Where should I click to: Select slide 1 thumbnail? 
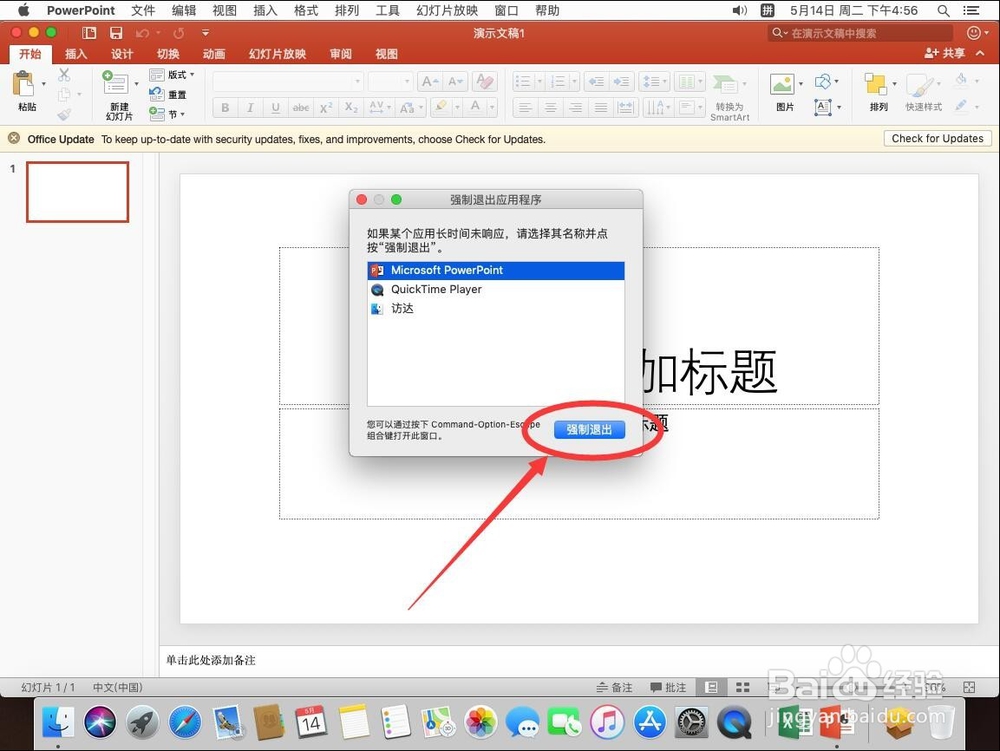click(77, 192)
